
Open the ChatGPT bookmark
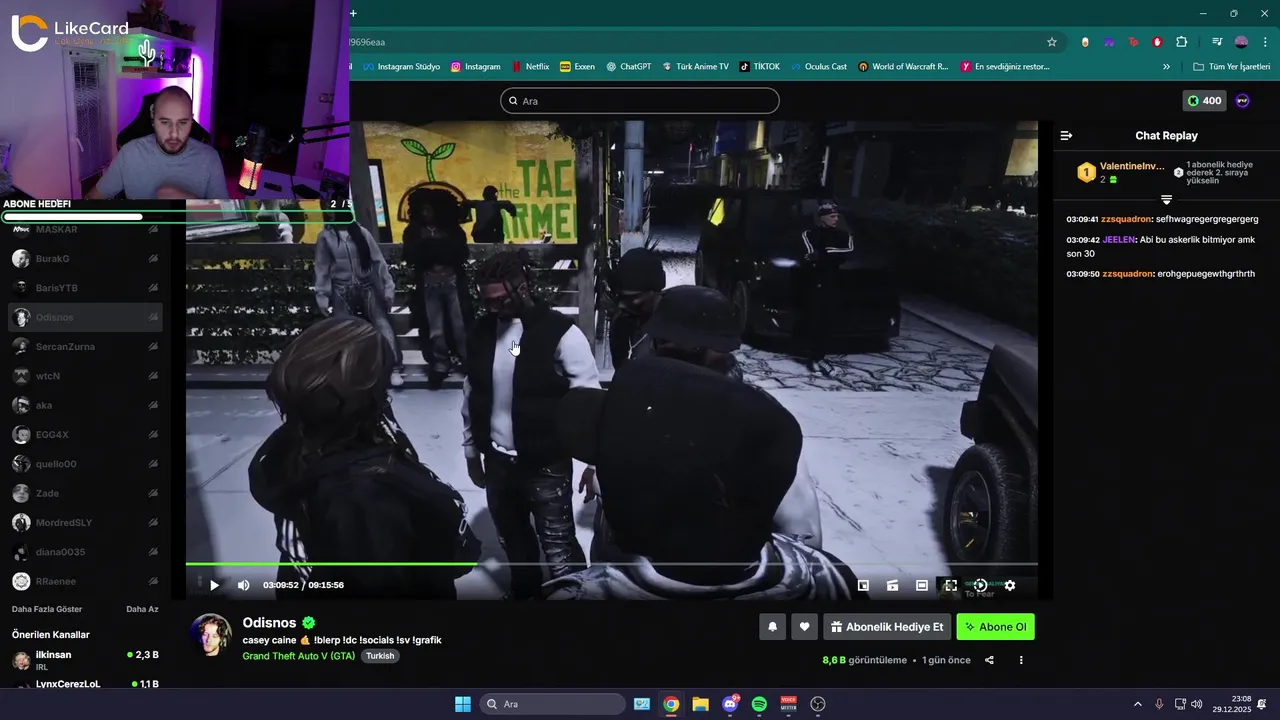pos(628,67)
